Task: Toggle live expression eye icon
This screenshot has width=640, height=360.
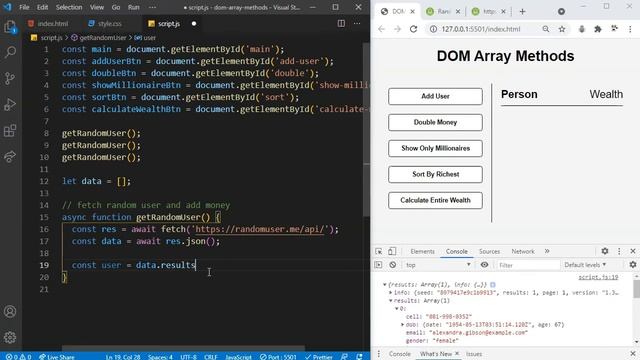Action: click(x=484, y=264)
